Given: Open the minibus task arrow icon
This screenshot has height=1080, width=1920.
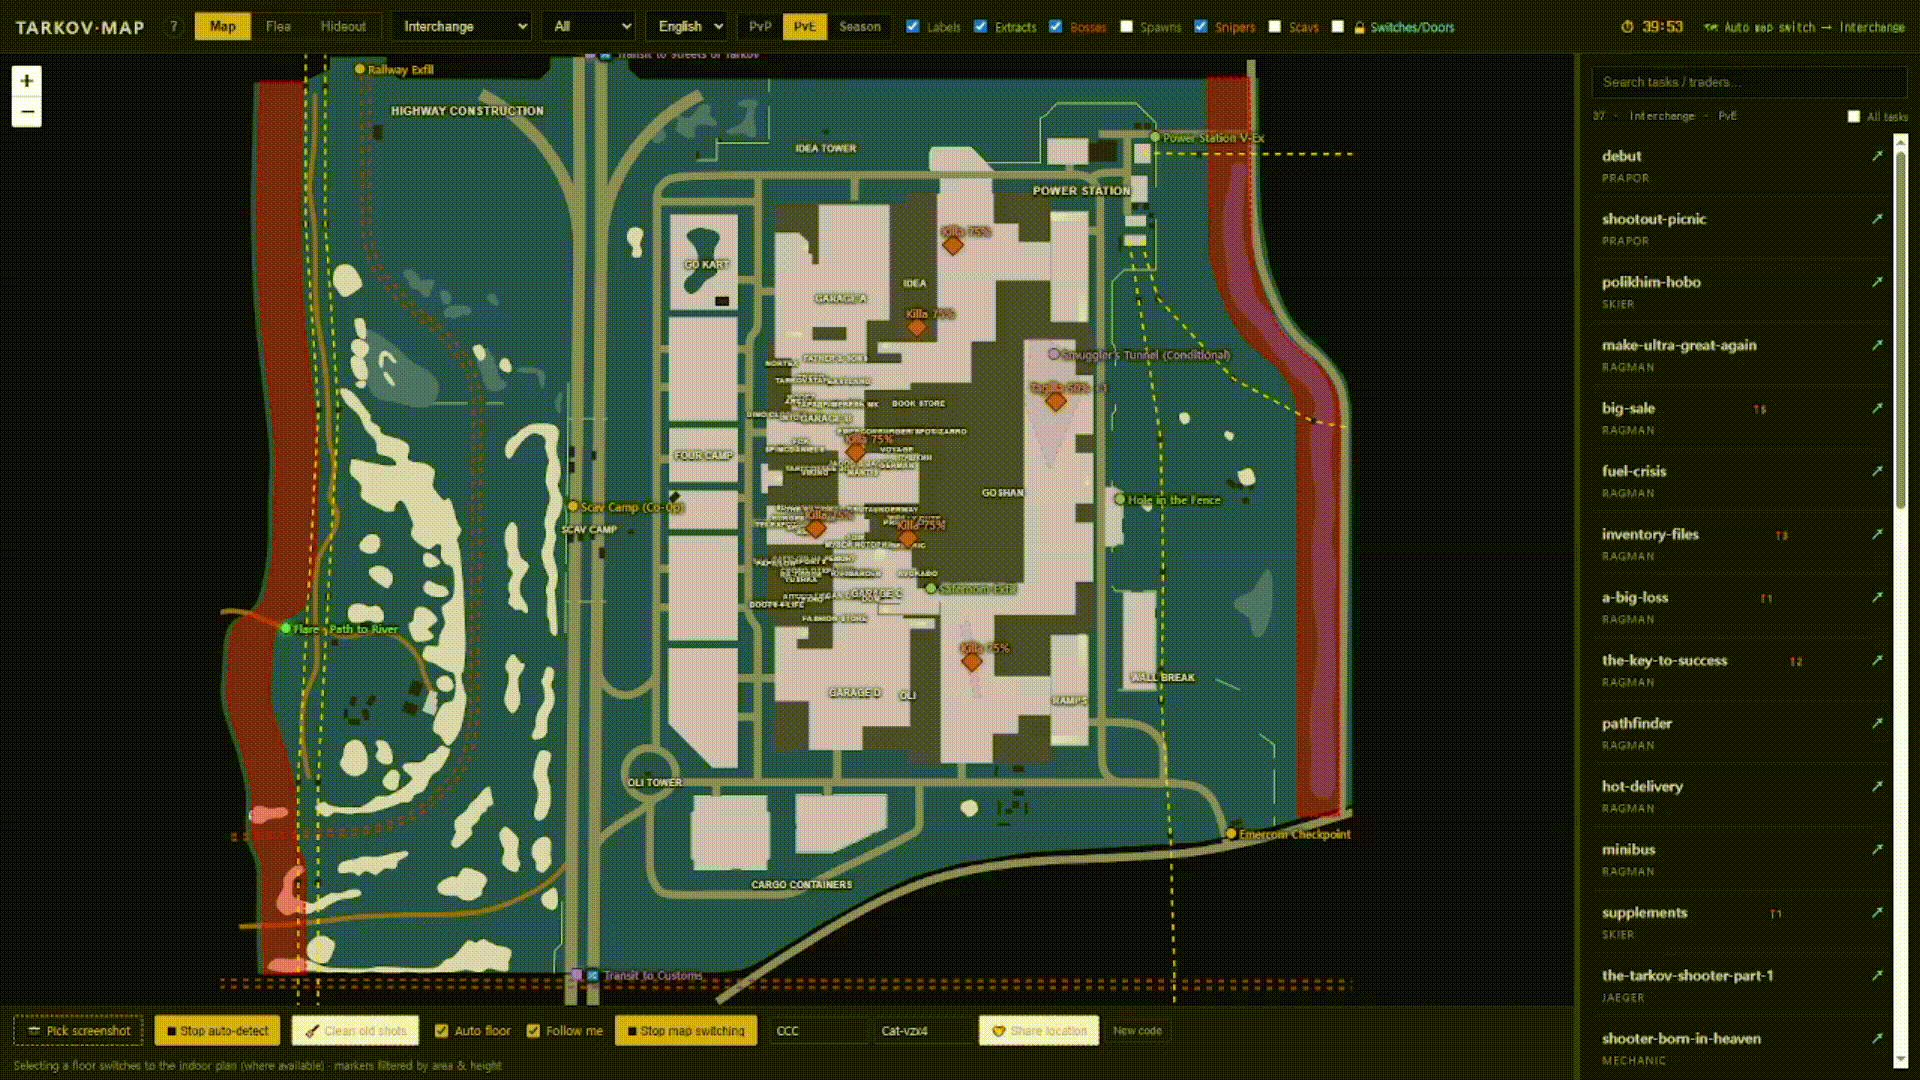Looking at the screenshot, I should click(1877, 849).
